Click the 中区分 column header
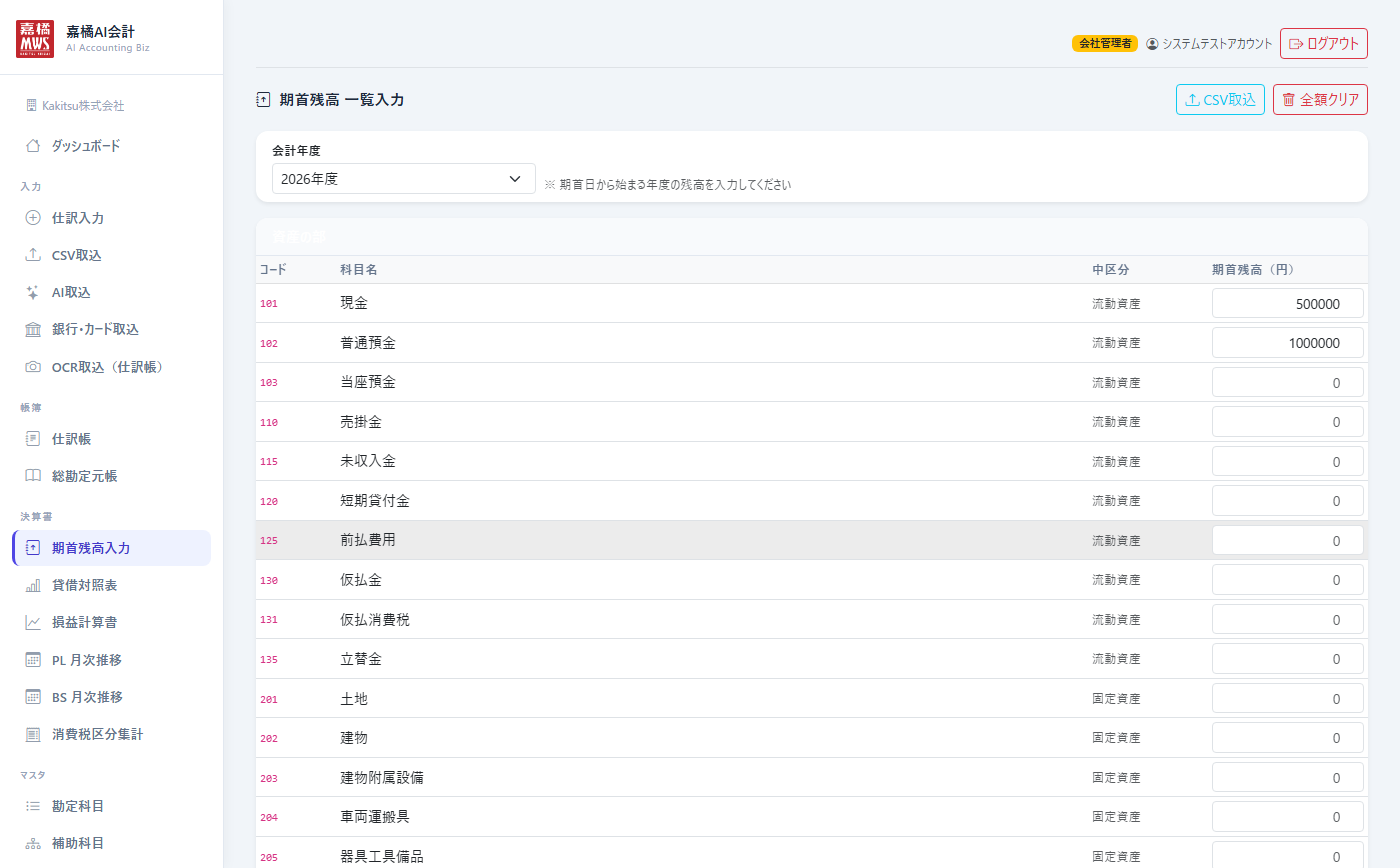 [1111, 270]
